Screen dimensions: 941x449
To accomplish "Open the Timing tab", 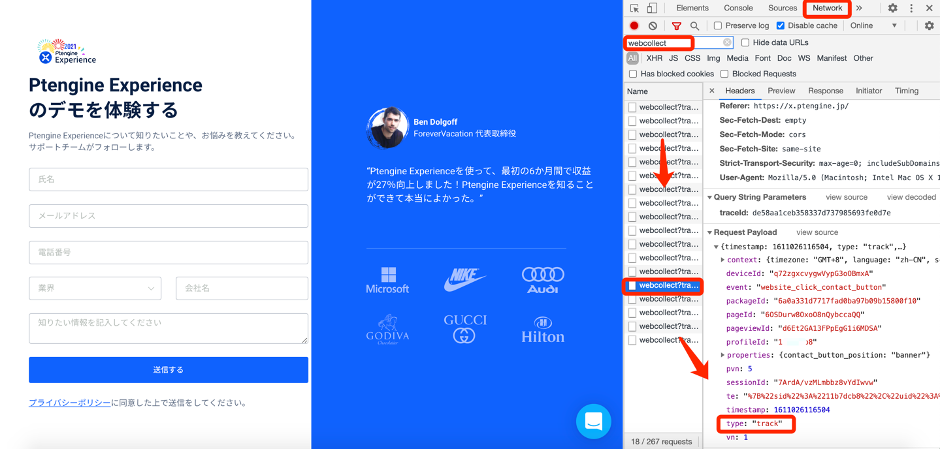I will point(907,91).
